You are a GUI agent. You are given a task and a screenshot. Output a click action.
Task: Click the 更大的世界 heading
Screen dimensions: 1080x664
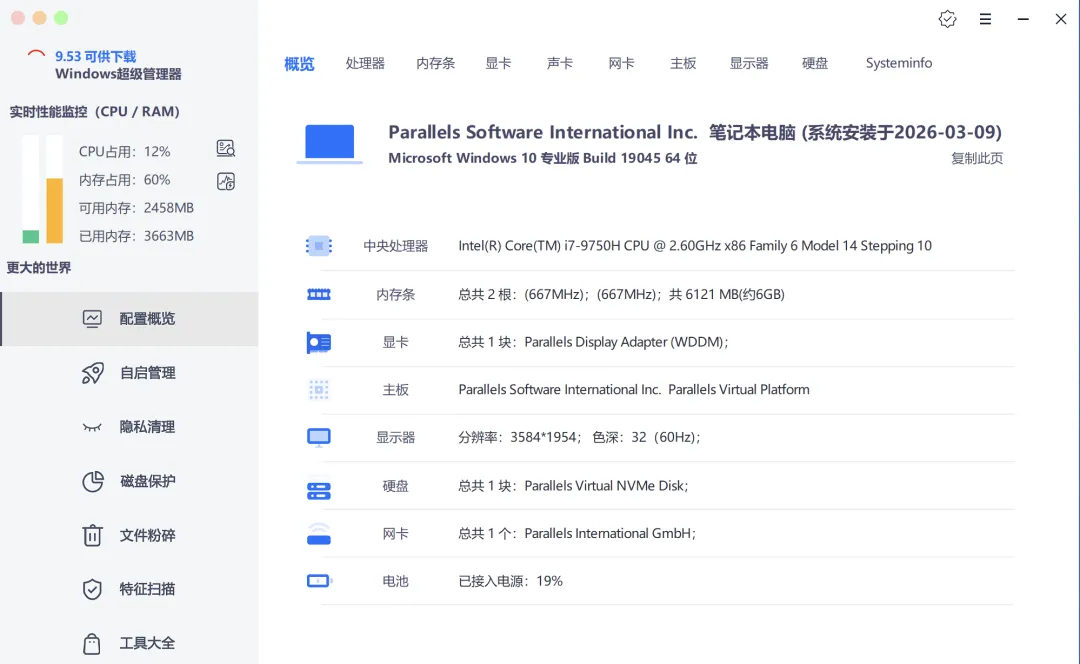point(39,268)
